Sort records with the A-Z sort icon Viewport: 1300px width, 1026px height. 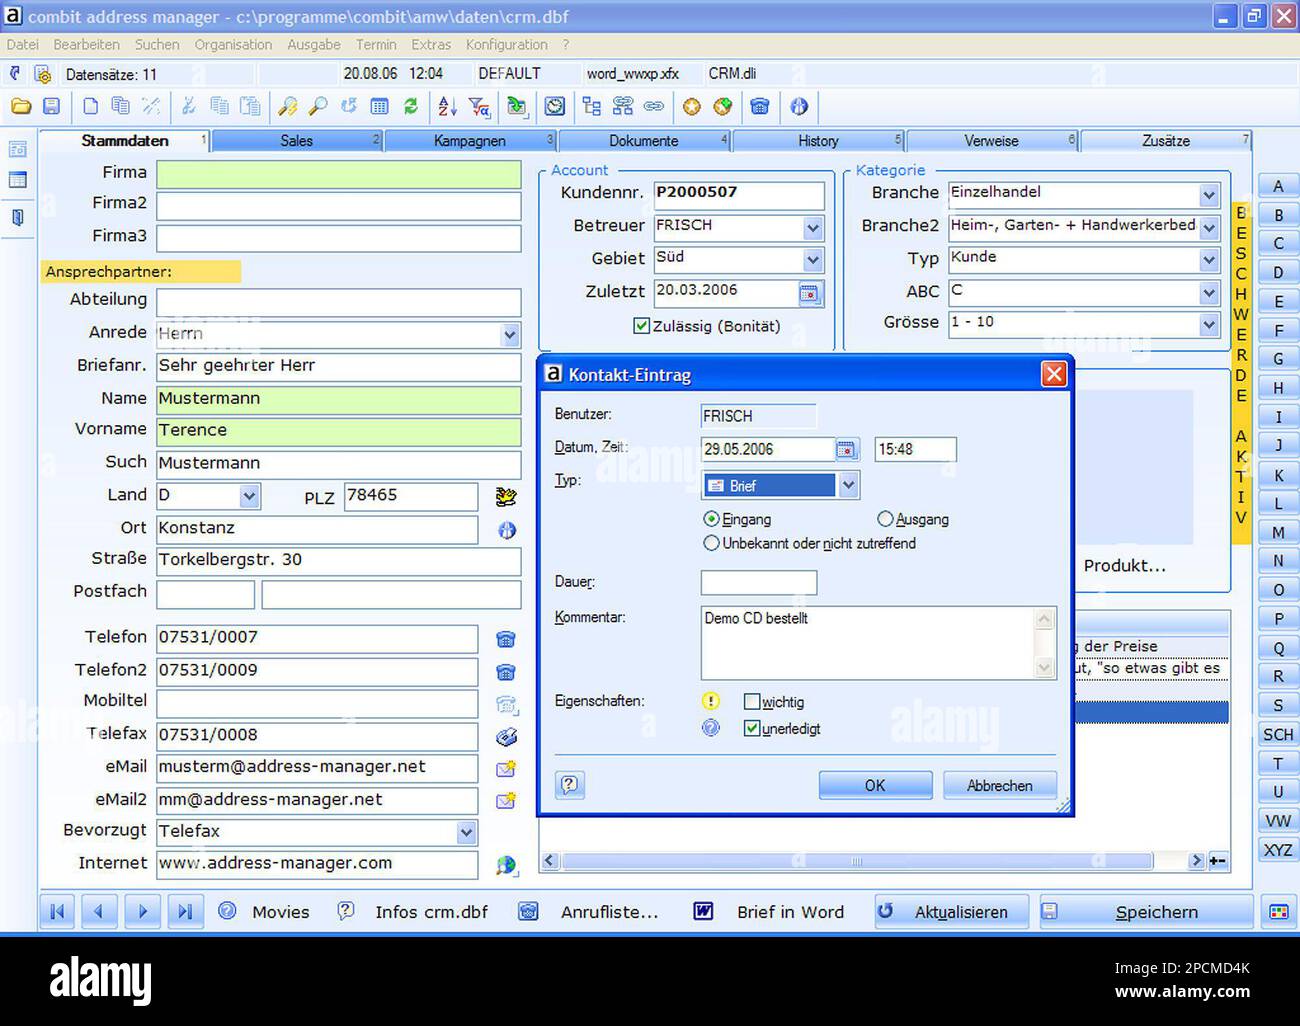coord(448,106)
